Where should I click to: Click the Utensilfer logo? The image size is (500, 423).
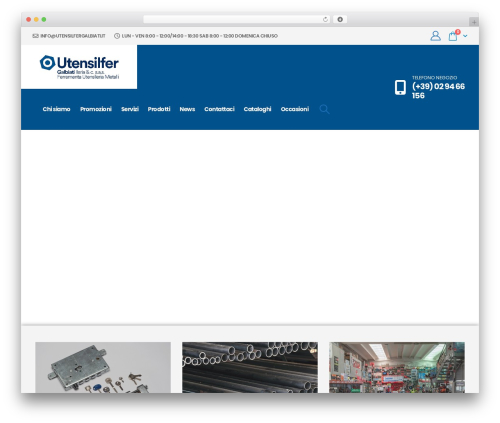tap(79, 67)
